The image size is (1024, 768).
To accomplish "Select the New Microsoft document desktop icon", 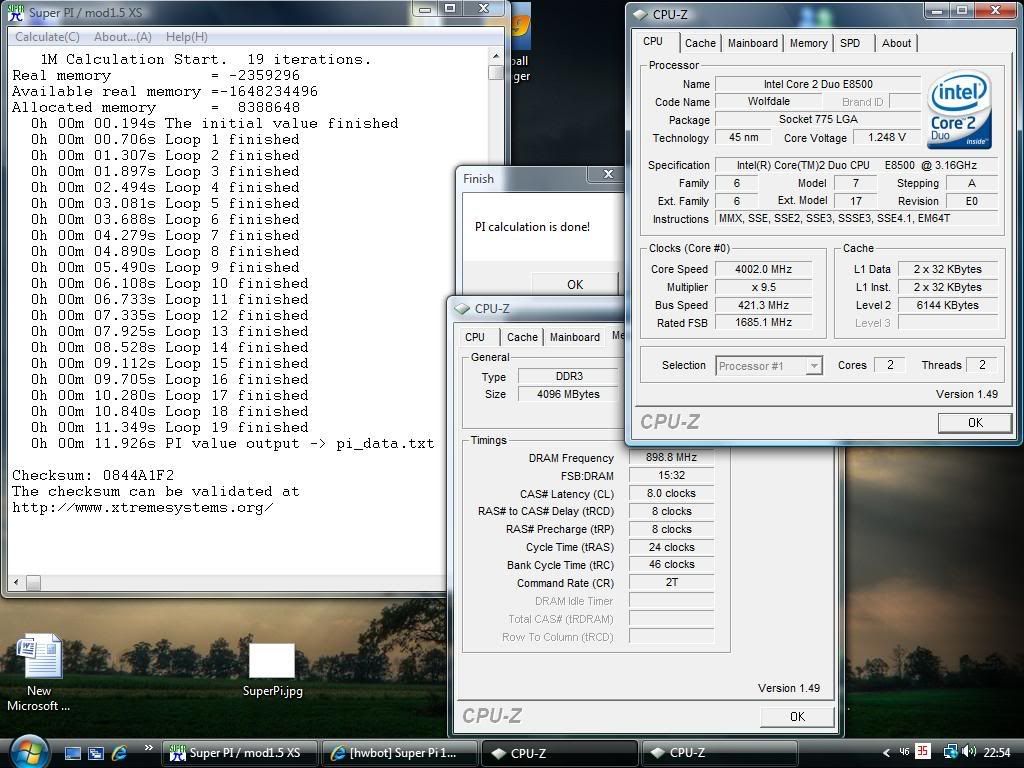I will click(39, 673).
